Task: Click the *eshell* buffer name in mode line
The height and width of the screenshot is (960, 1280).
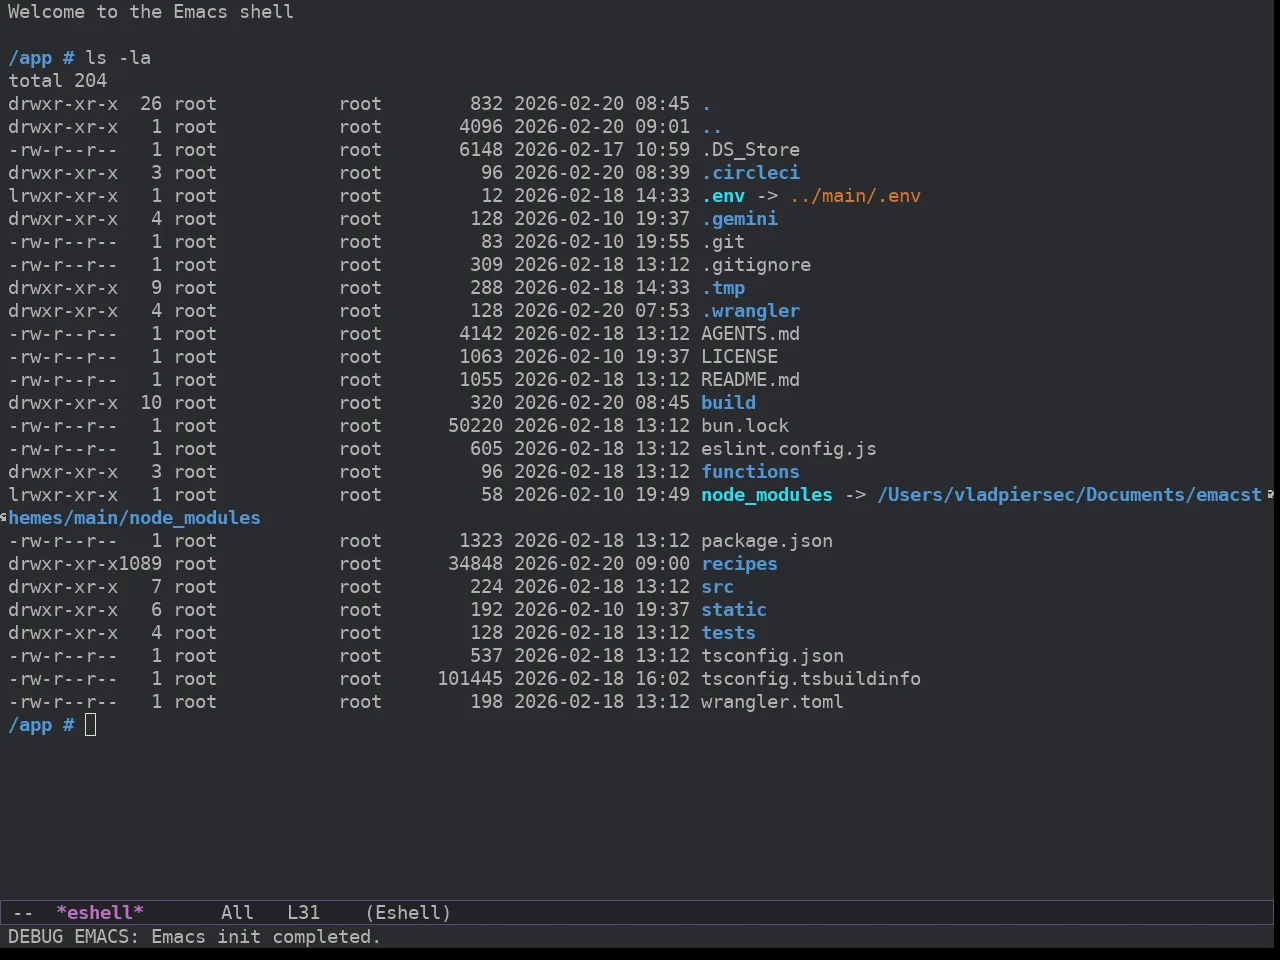Action: tap(100, 912)
